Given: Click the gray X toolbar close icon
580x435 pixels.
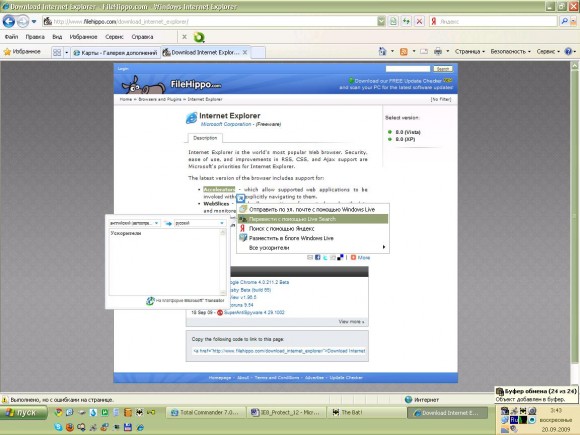Looking at the screenshot, I should coord(184,37).
